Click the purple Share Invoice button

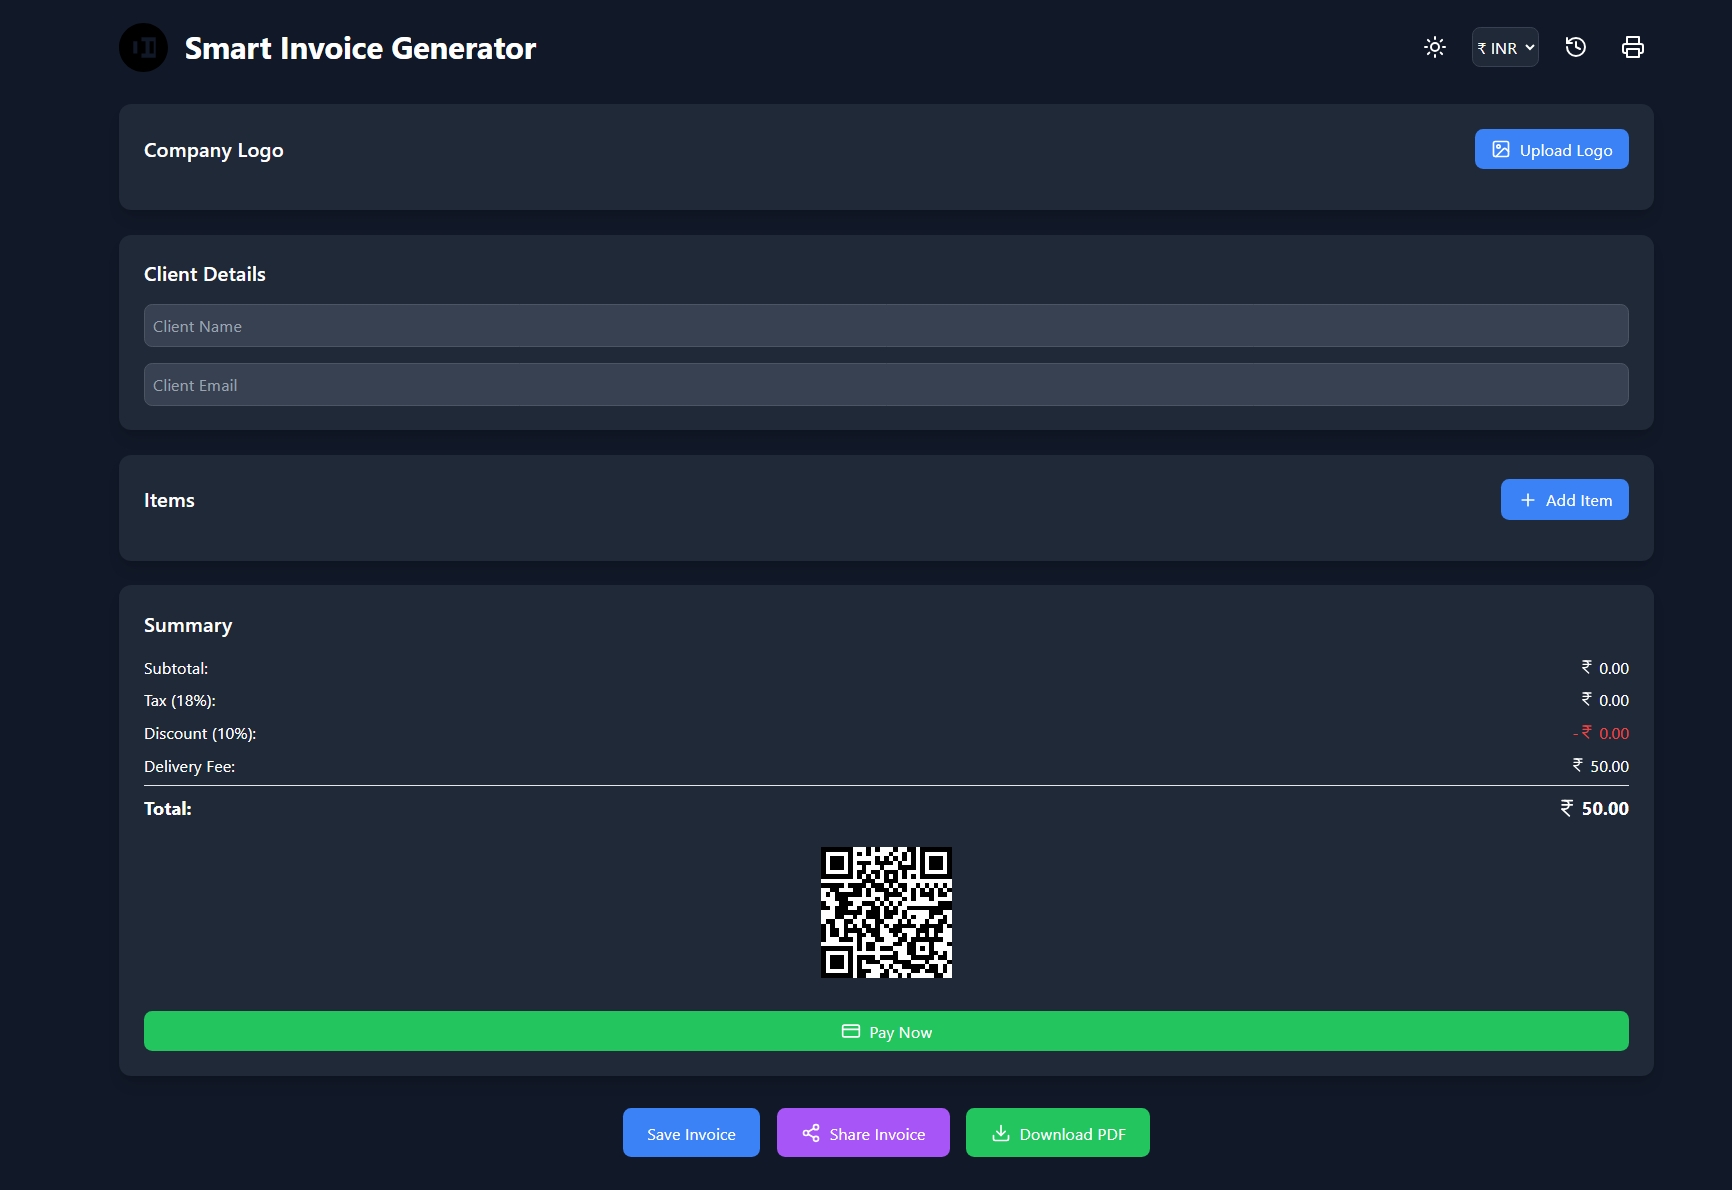[863, 1133]
